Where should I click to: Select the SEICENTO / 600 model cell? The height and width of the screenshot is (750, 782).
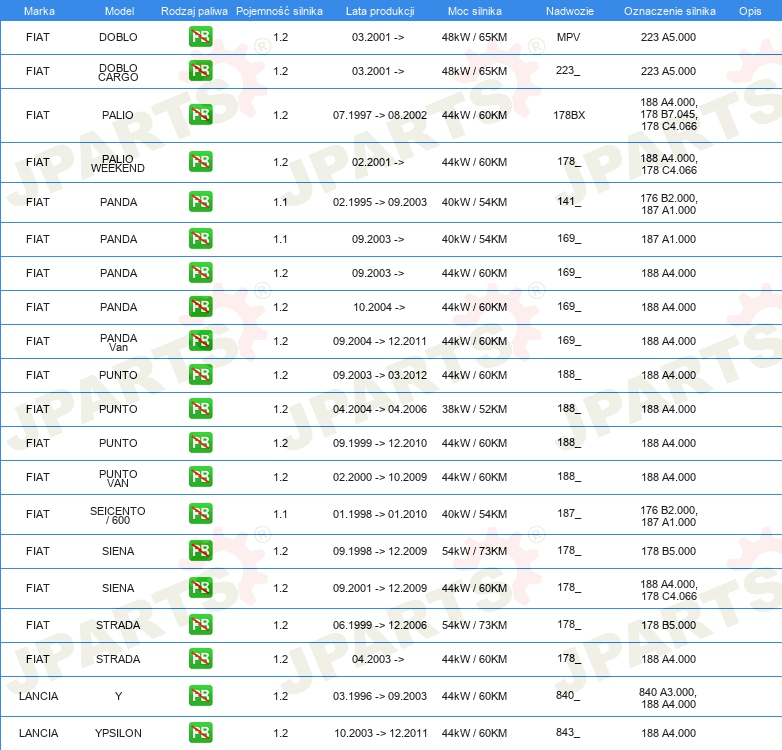tap(118, 514)
